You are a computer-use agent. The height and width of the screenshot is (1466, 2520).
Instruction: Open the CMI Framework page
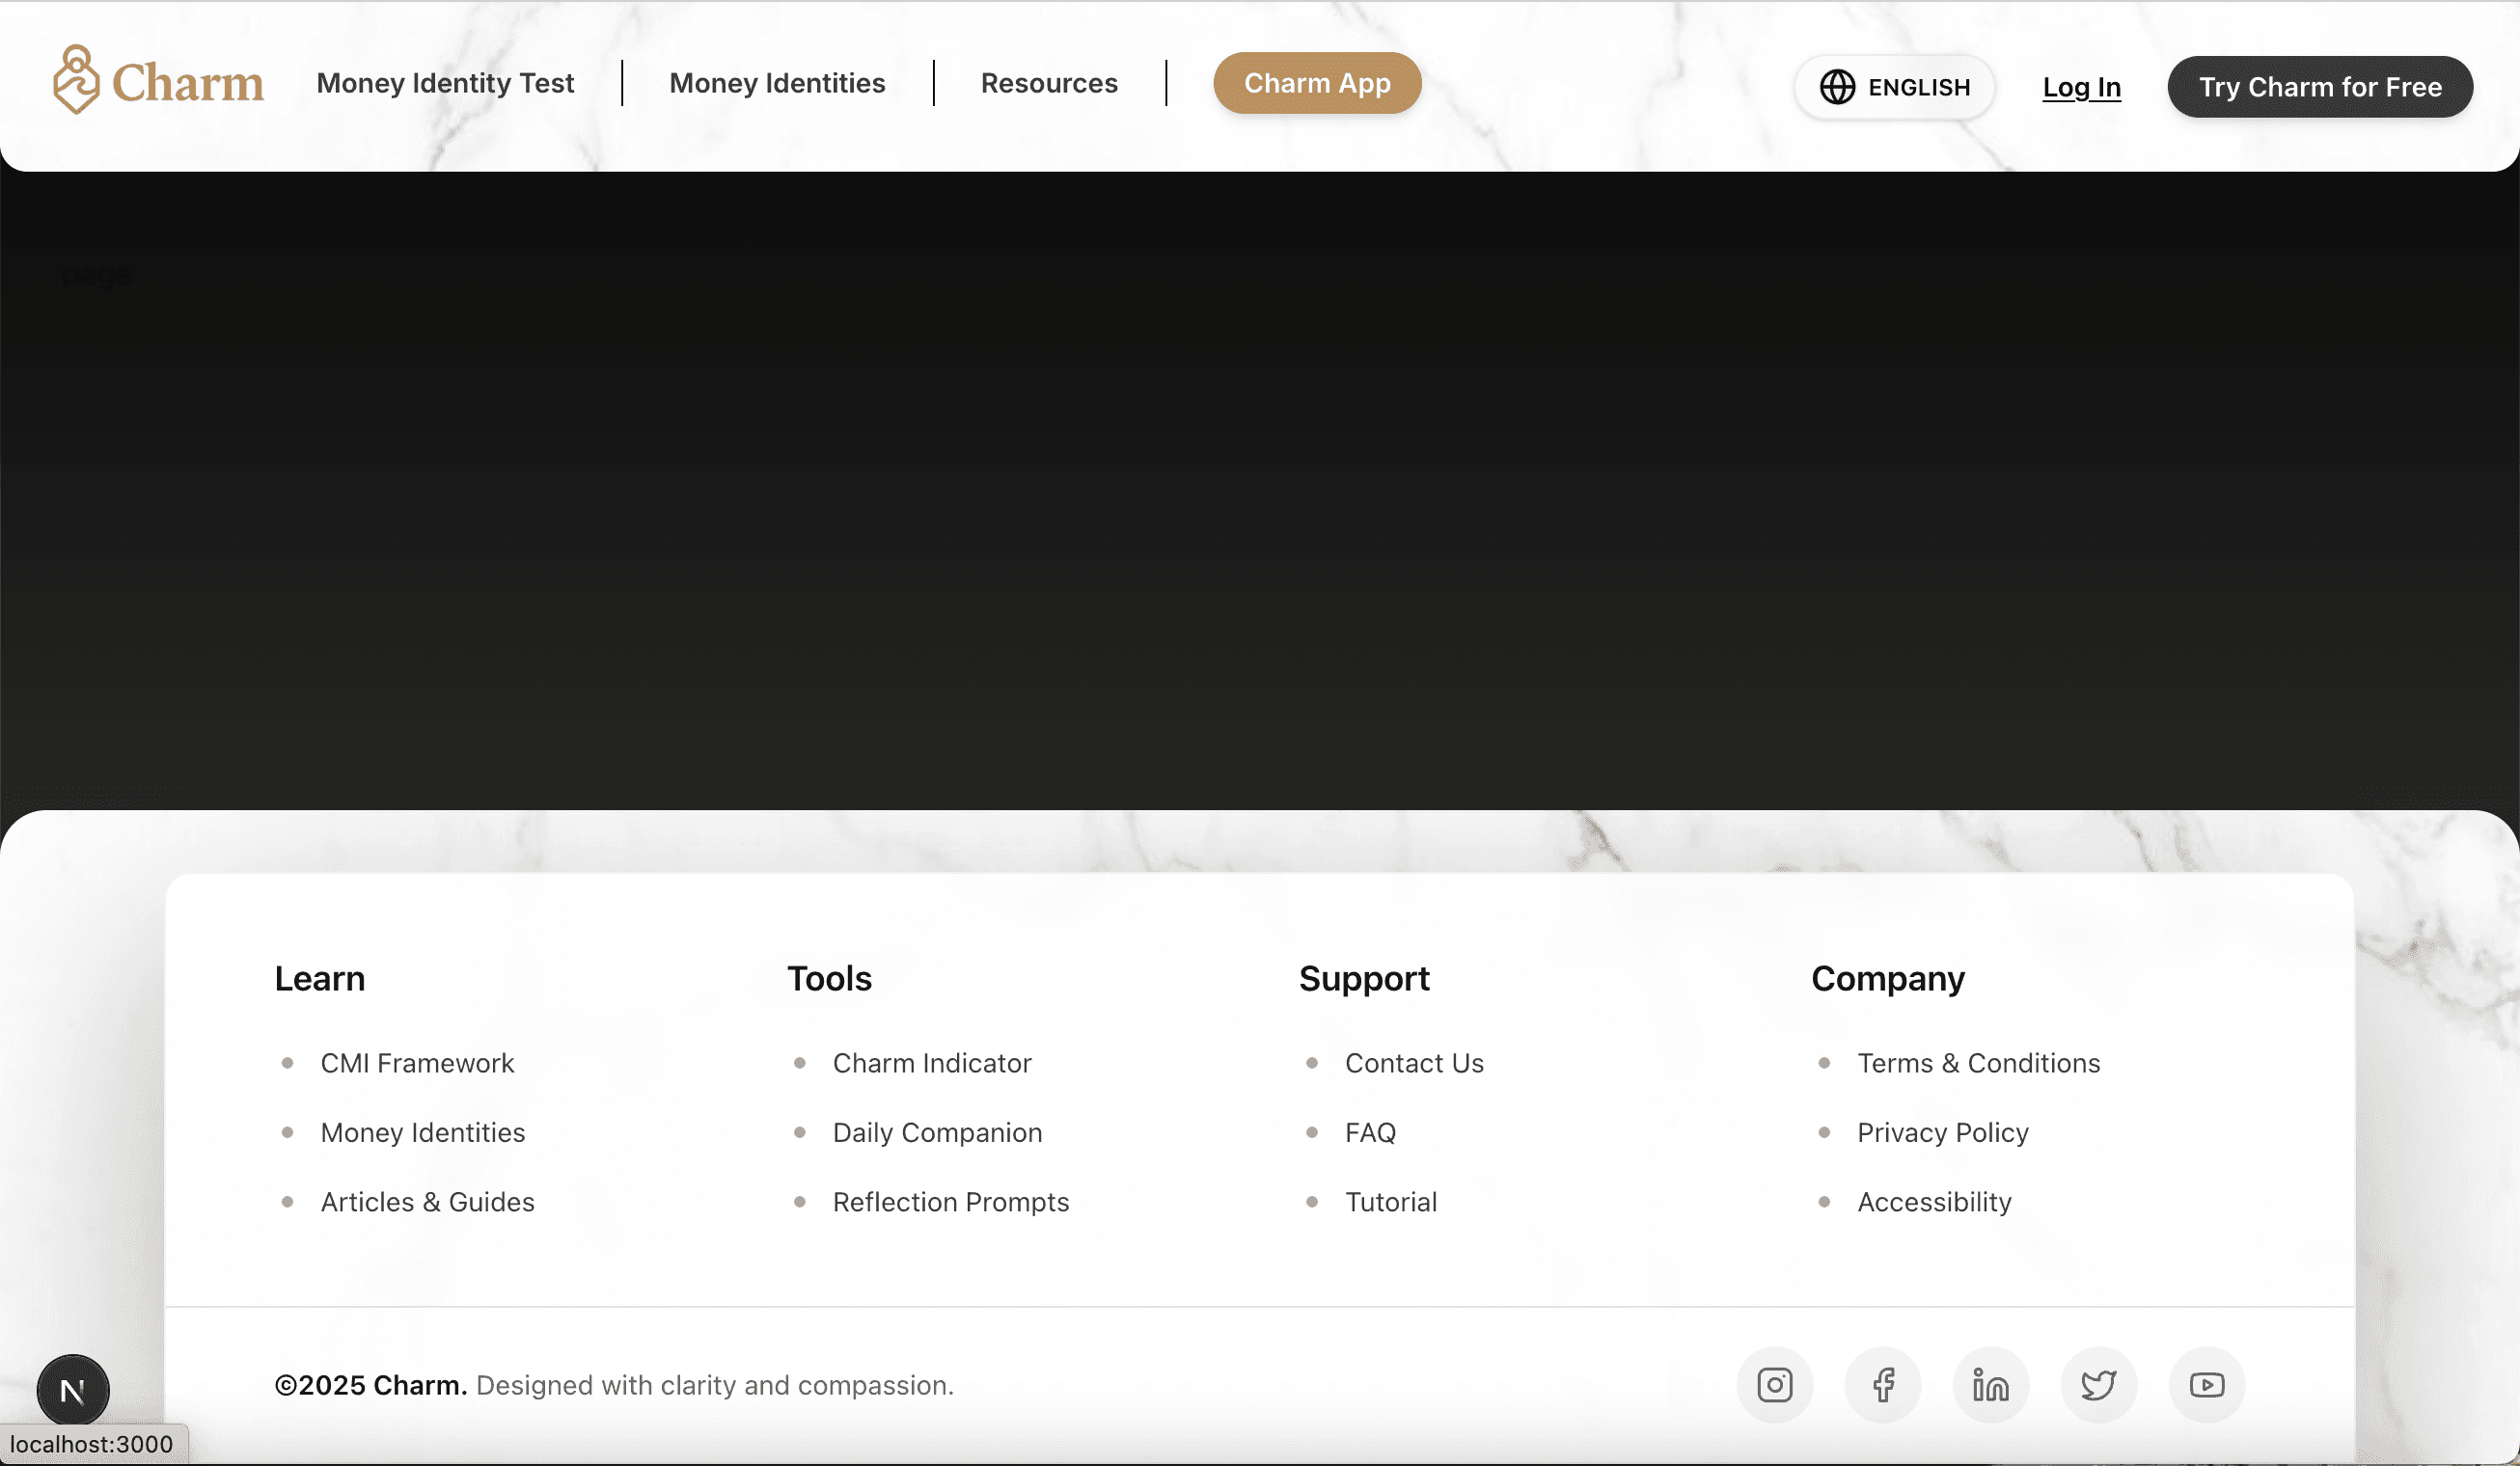click(417, 1063)
